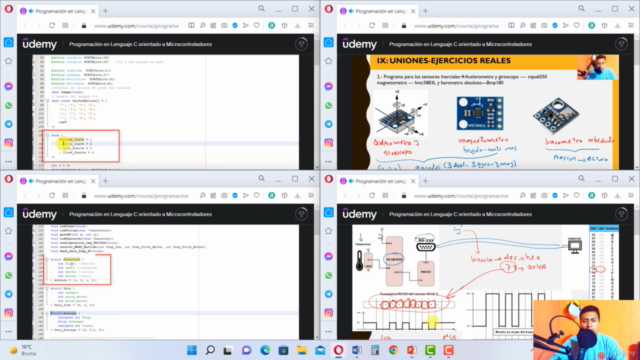Open the Windows Start menu
The image size is (640, 360).
coord(191,350)
